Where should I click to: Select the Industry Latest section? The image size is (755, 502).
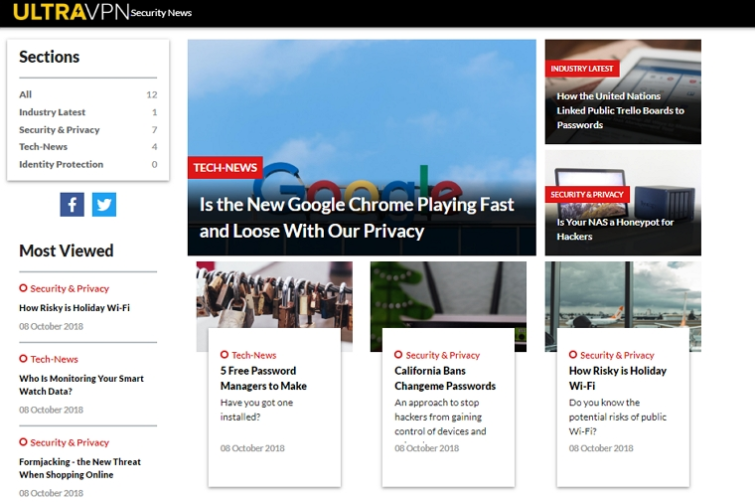pos(88,112)
